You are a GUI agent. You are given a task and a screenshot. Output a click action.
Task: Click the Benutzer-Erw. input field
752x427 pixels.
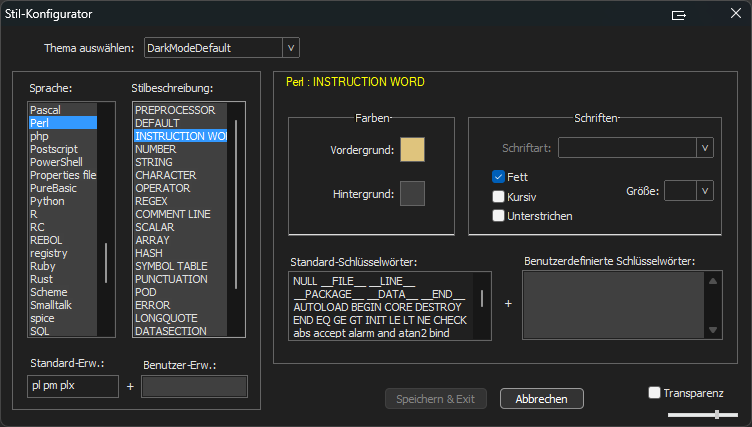click(194, 386)
